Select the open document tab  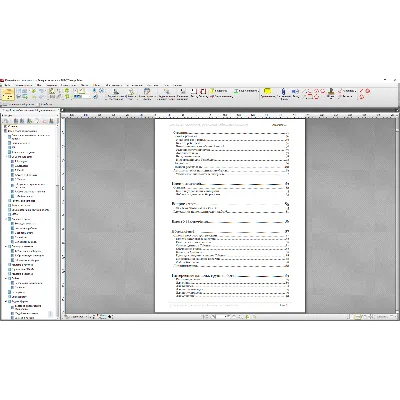[x=29, y=110]
